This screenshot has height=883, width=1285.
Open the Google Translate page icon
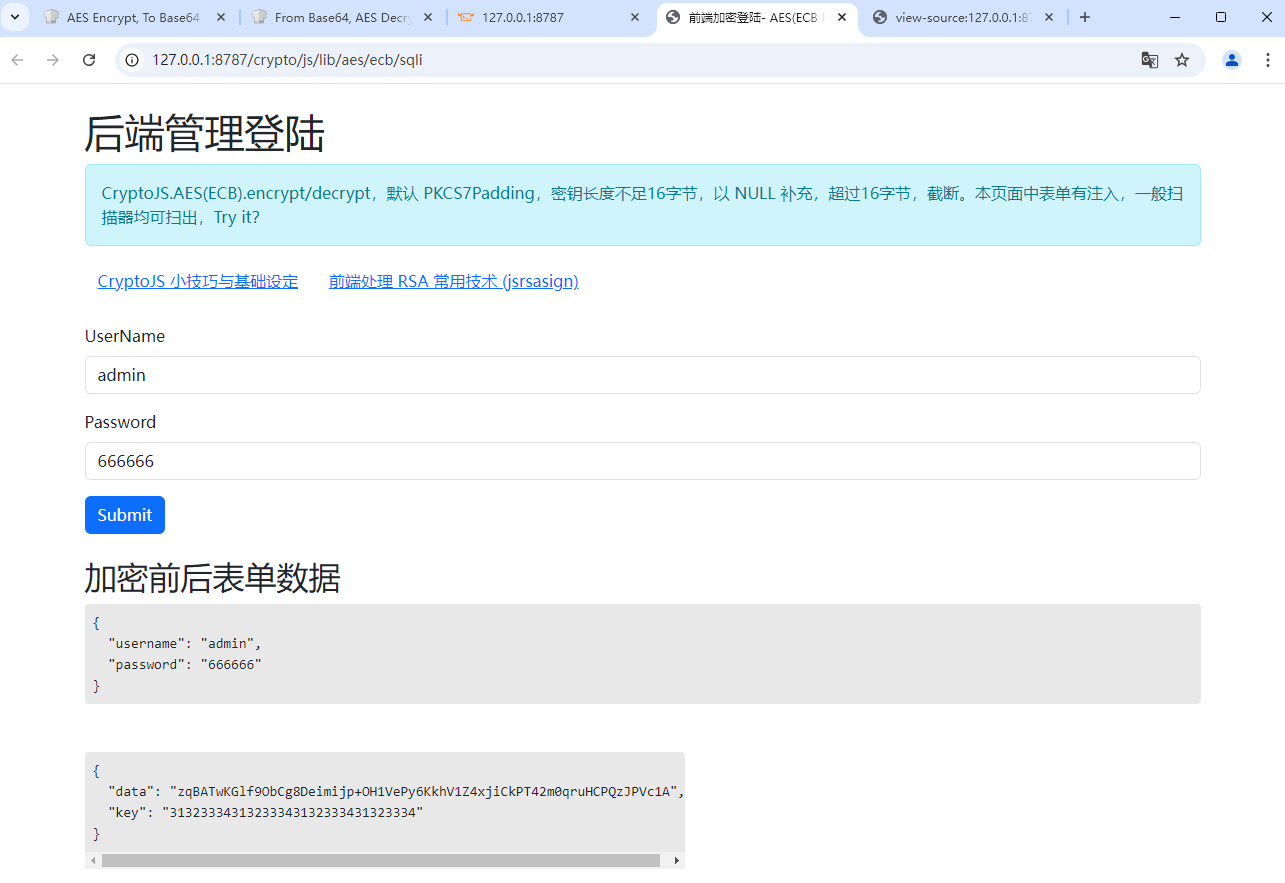pyautogui.click(x=1149, y=60)
